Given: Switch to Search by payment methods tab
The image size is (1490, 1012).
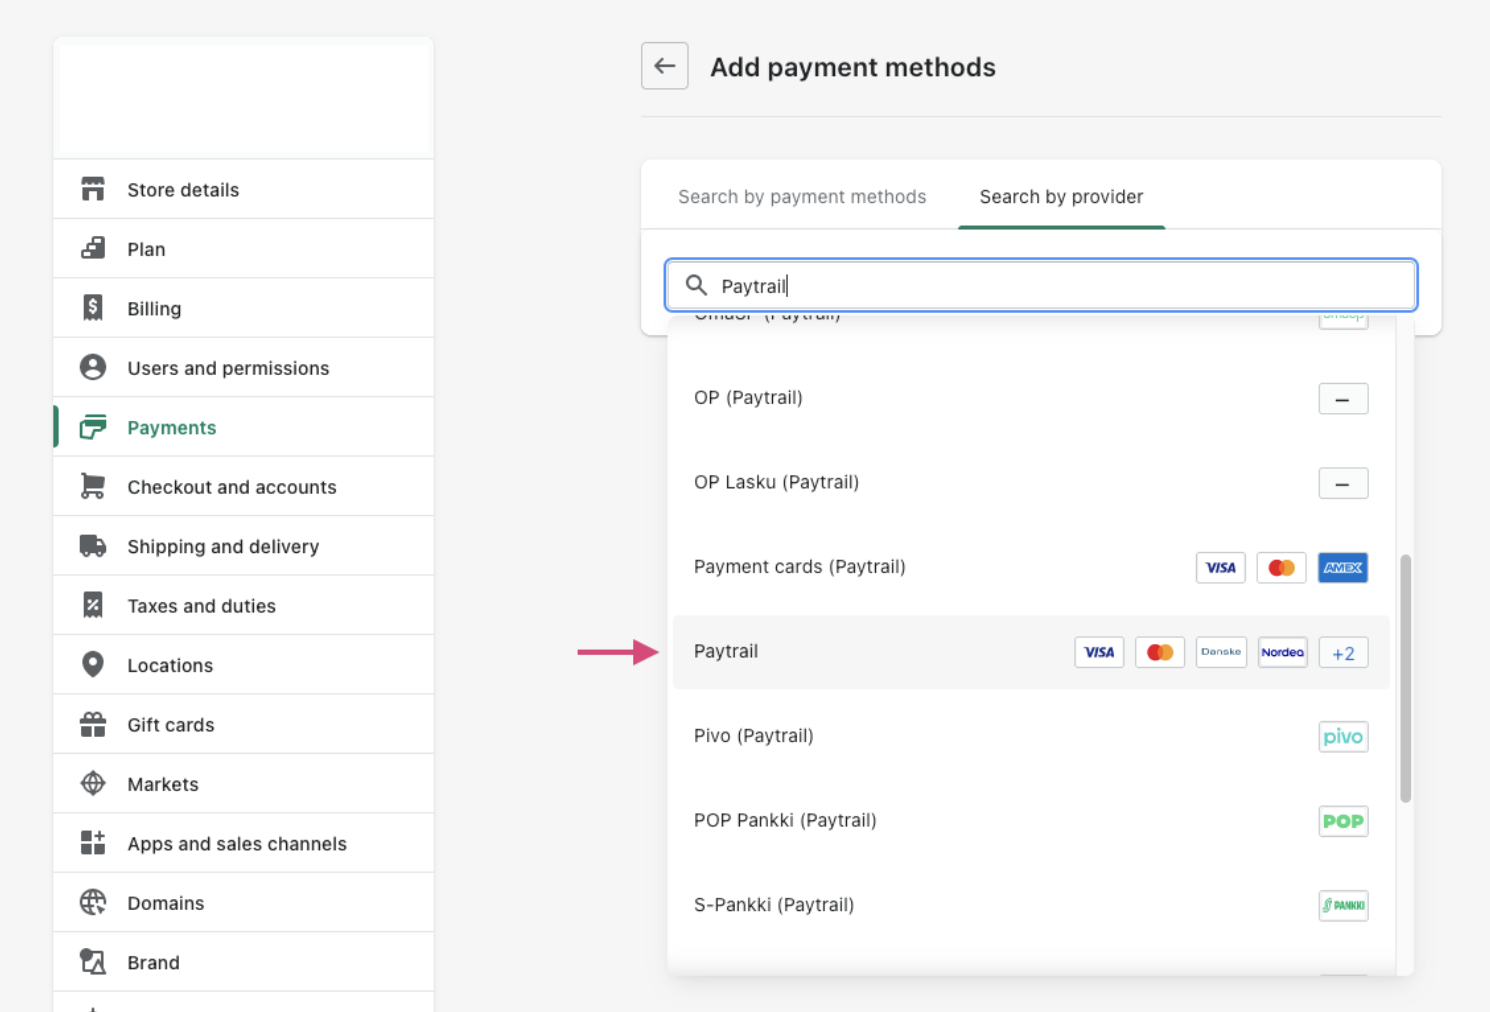Looking at the screenshot, I should pyautogui.click(x=802, y=197).
